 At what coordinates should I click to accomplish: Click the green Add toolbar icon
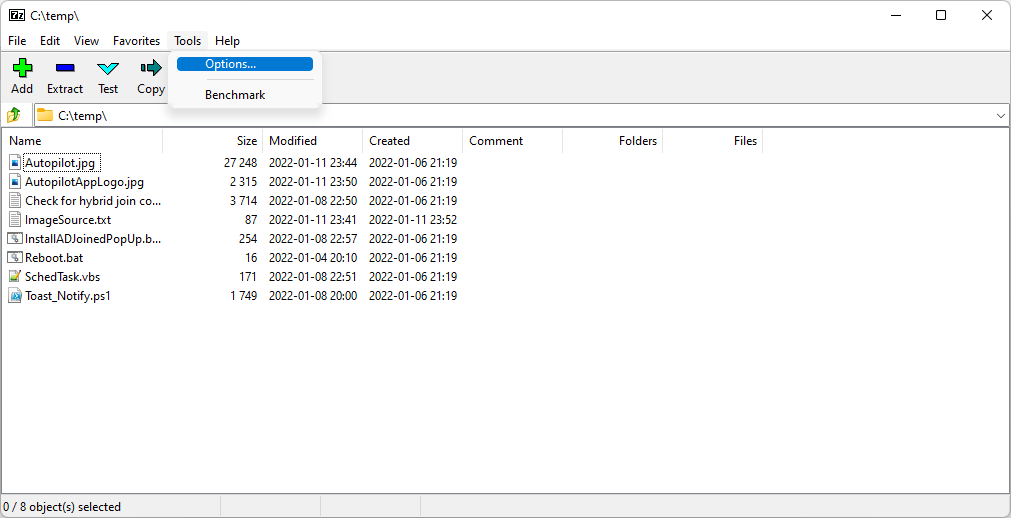(22, 68)
